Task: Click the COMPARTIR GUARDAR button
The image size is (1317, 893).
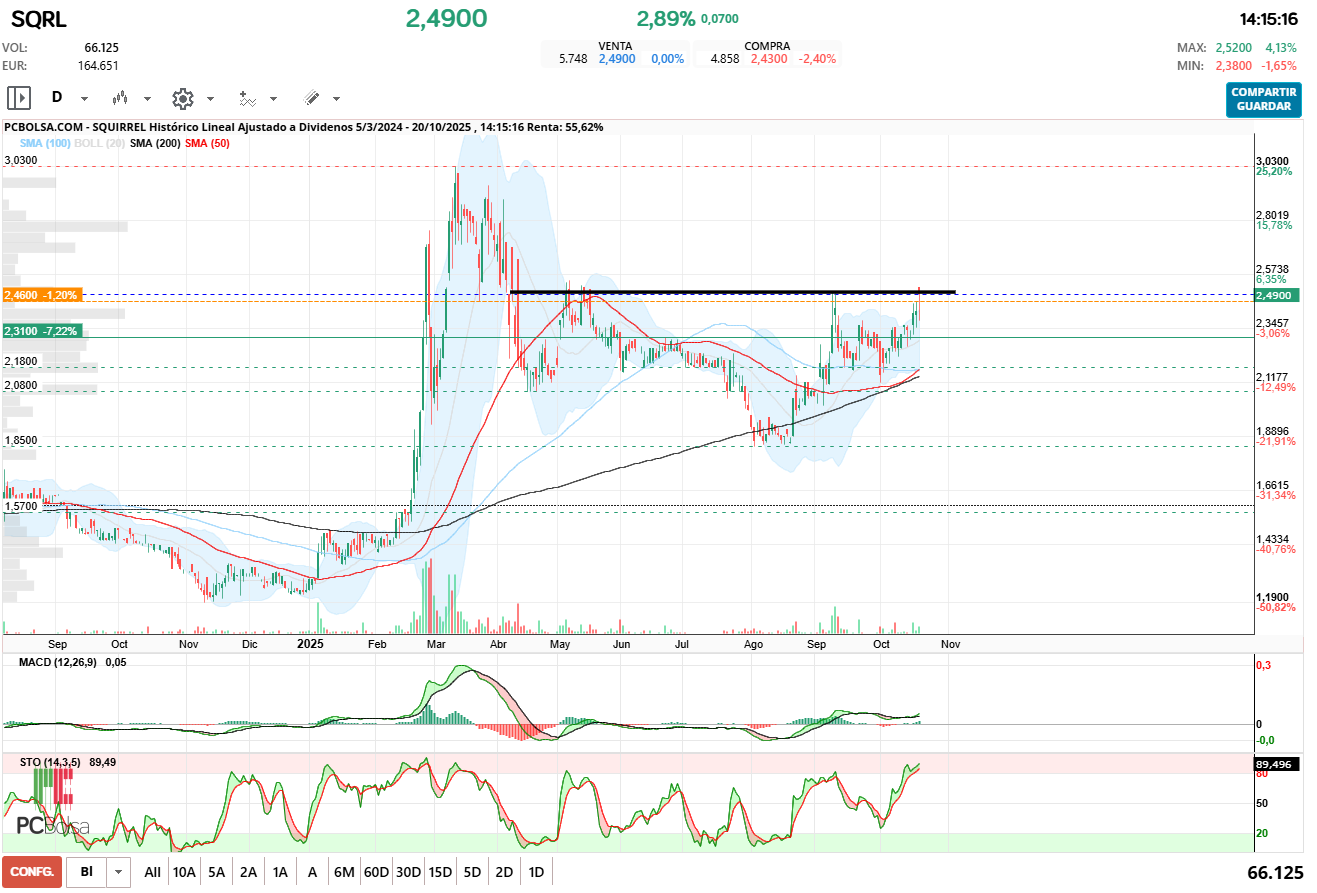Action: 1264,100
